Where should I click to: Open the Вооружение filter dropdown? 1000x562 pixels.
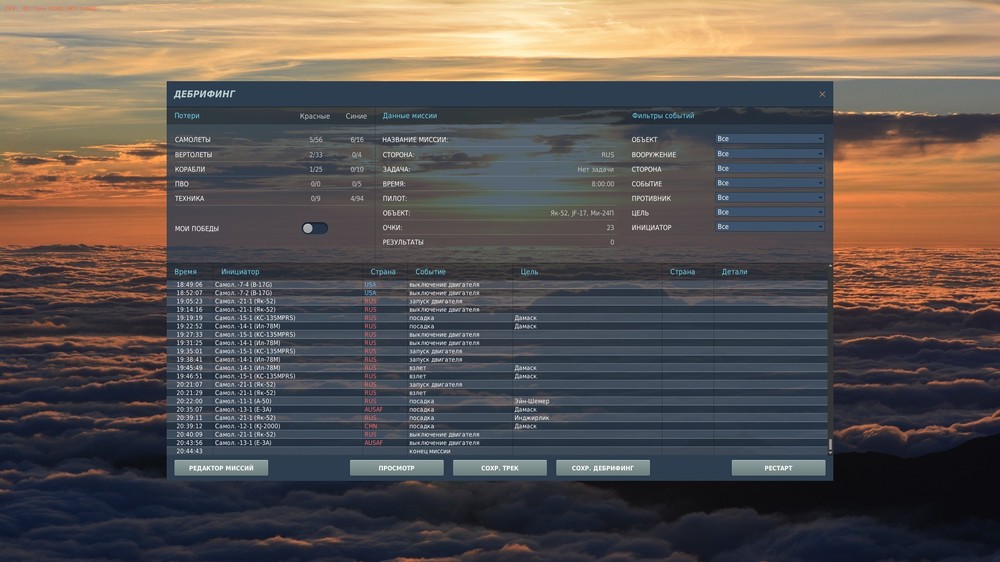pos(769,154)
